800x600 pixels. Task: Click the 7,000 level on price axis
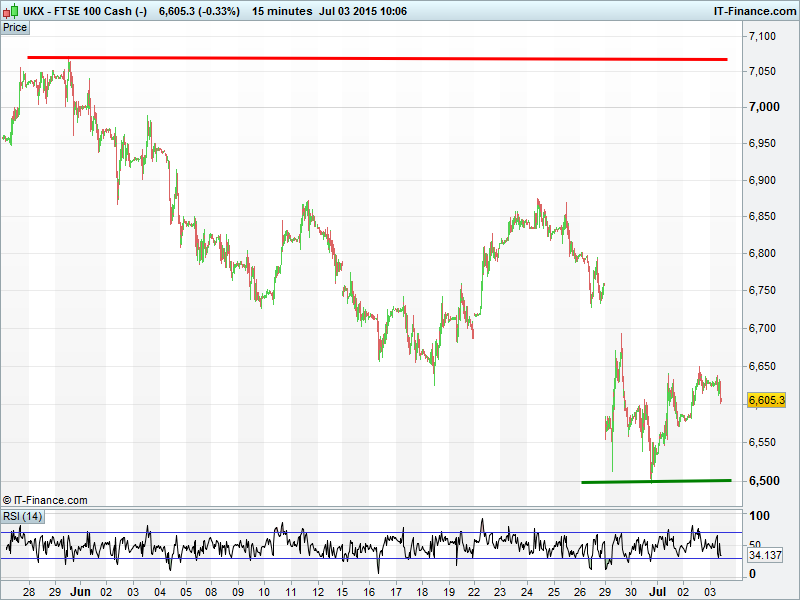(762, 107)
